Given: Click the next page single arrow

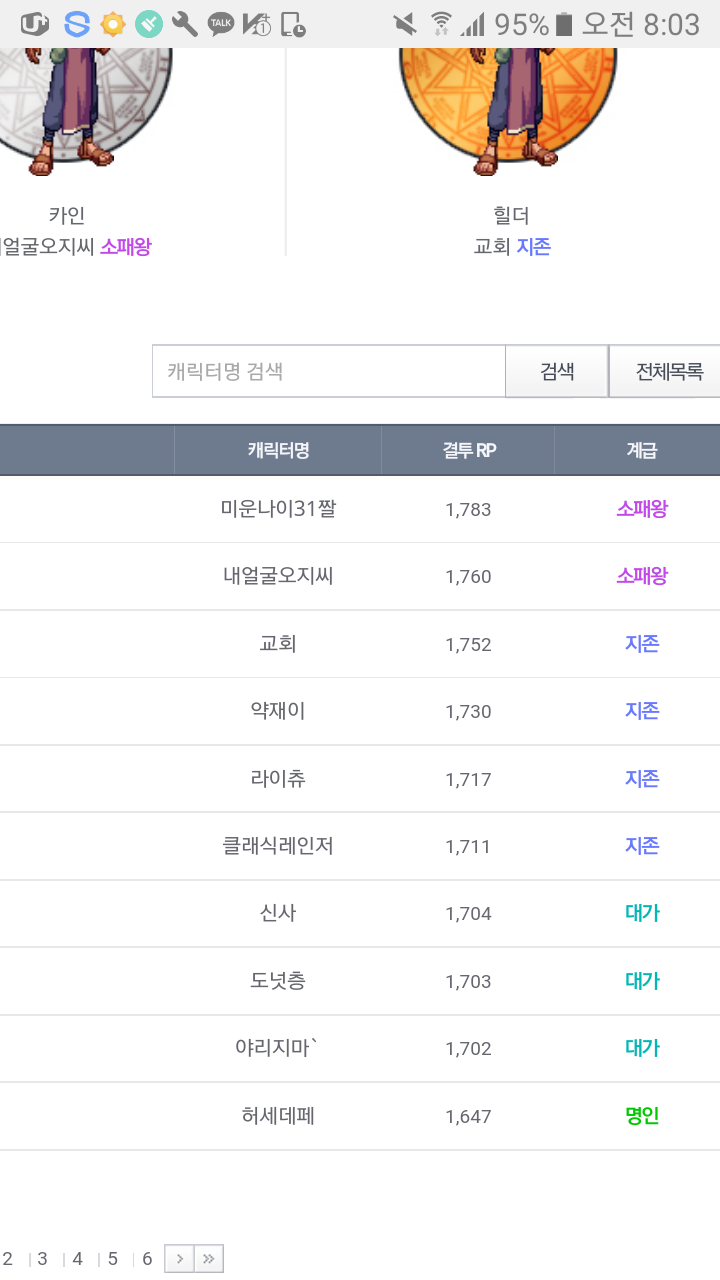Looking at the screenshot, I should click(179, 1258).
